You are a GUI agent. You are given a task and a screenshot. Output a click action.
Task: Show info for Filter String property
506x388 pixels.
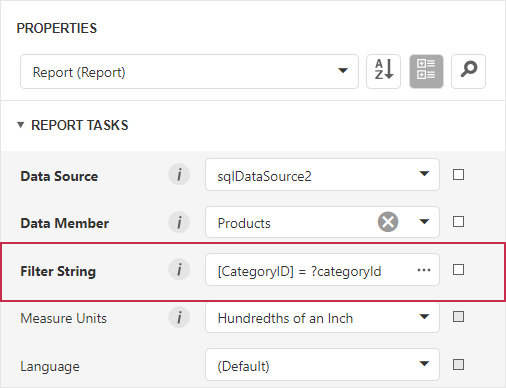tap(179, 269)
